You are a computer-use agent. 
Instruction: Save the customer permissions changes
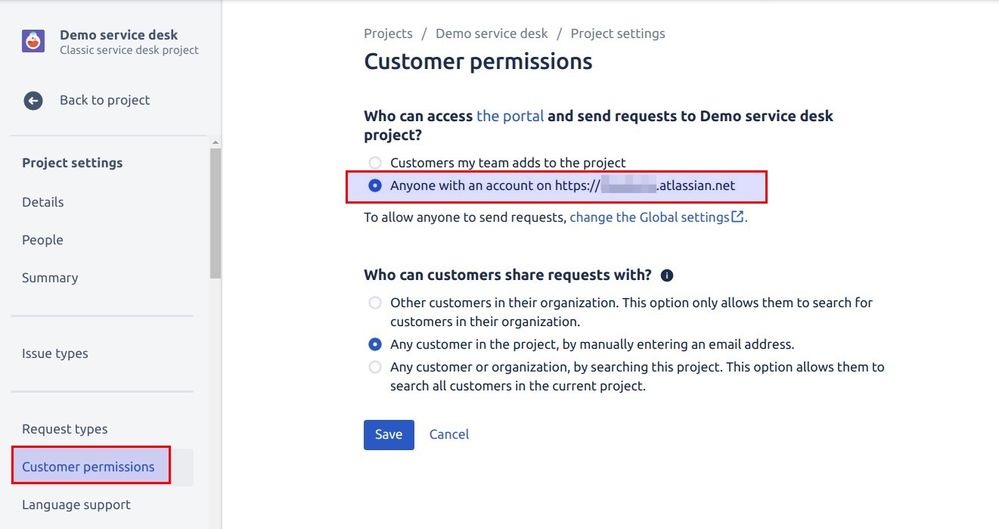[389, 435]
